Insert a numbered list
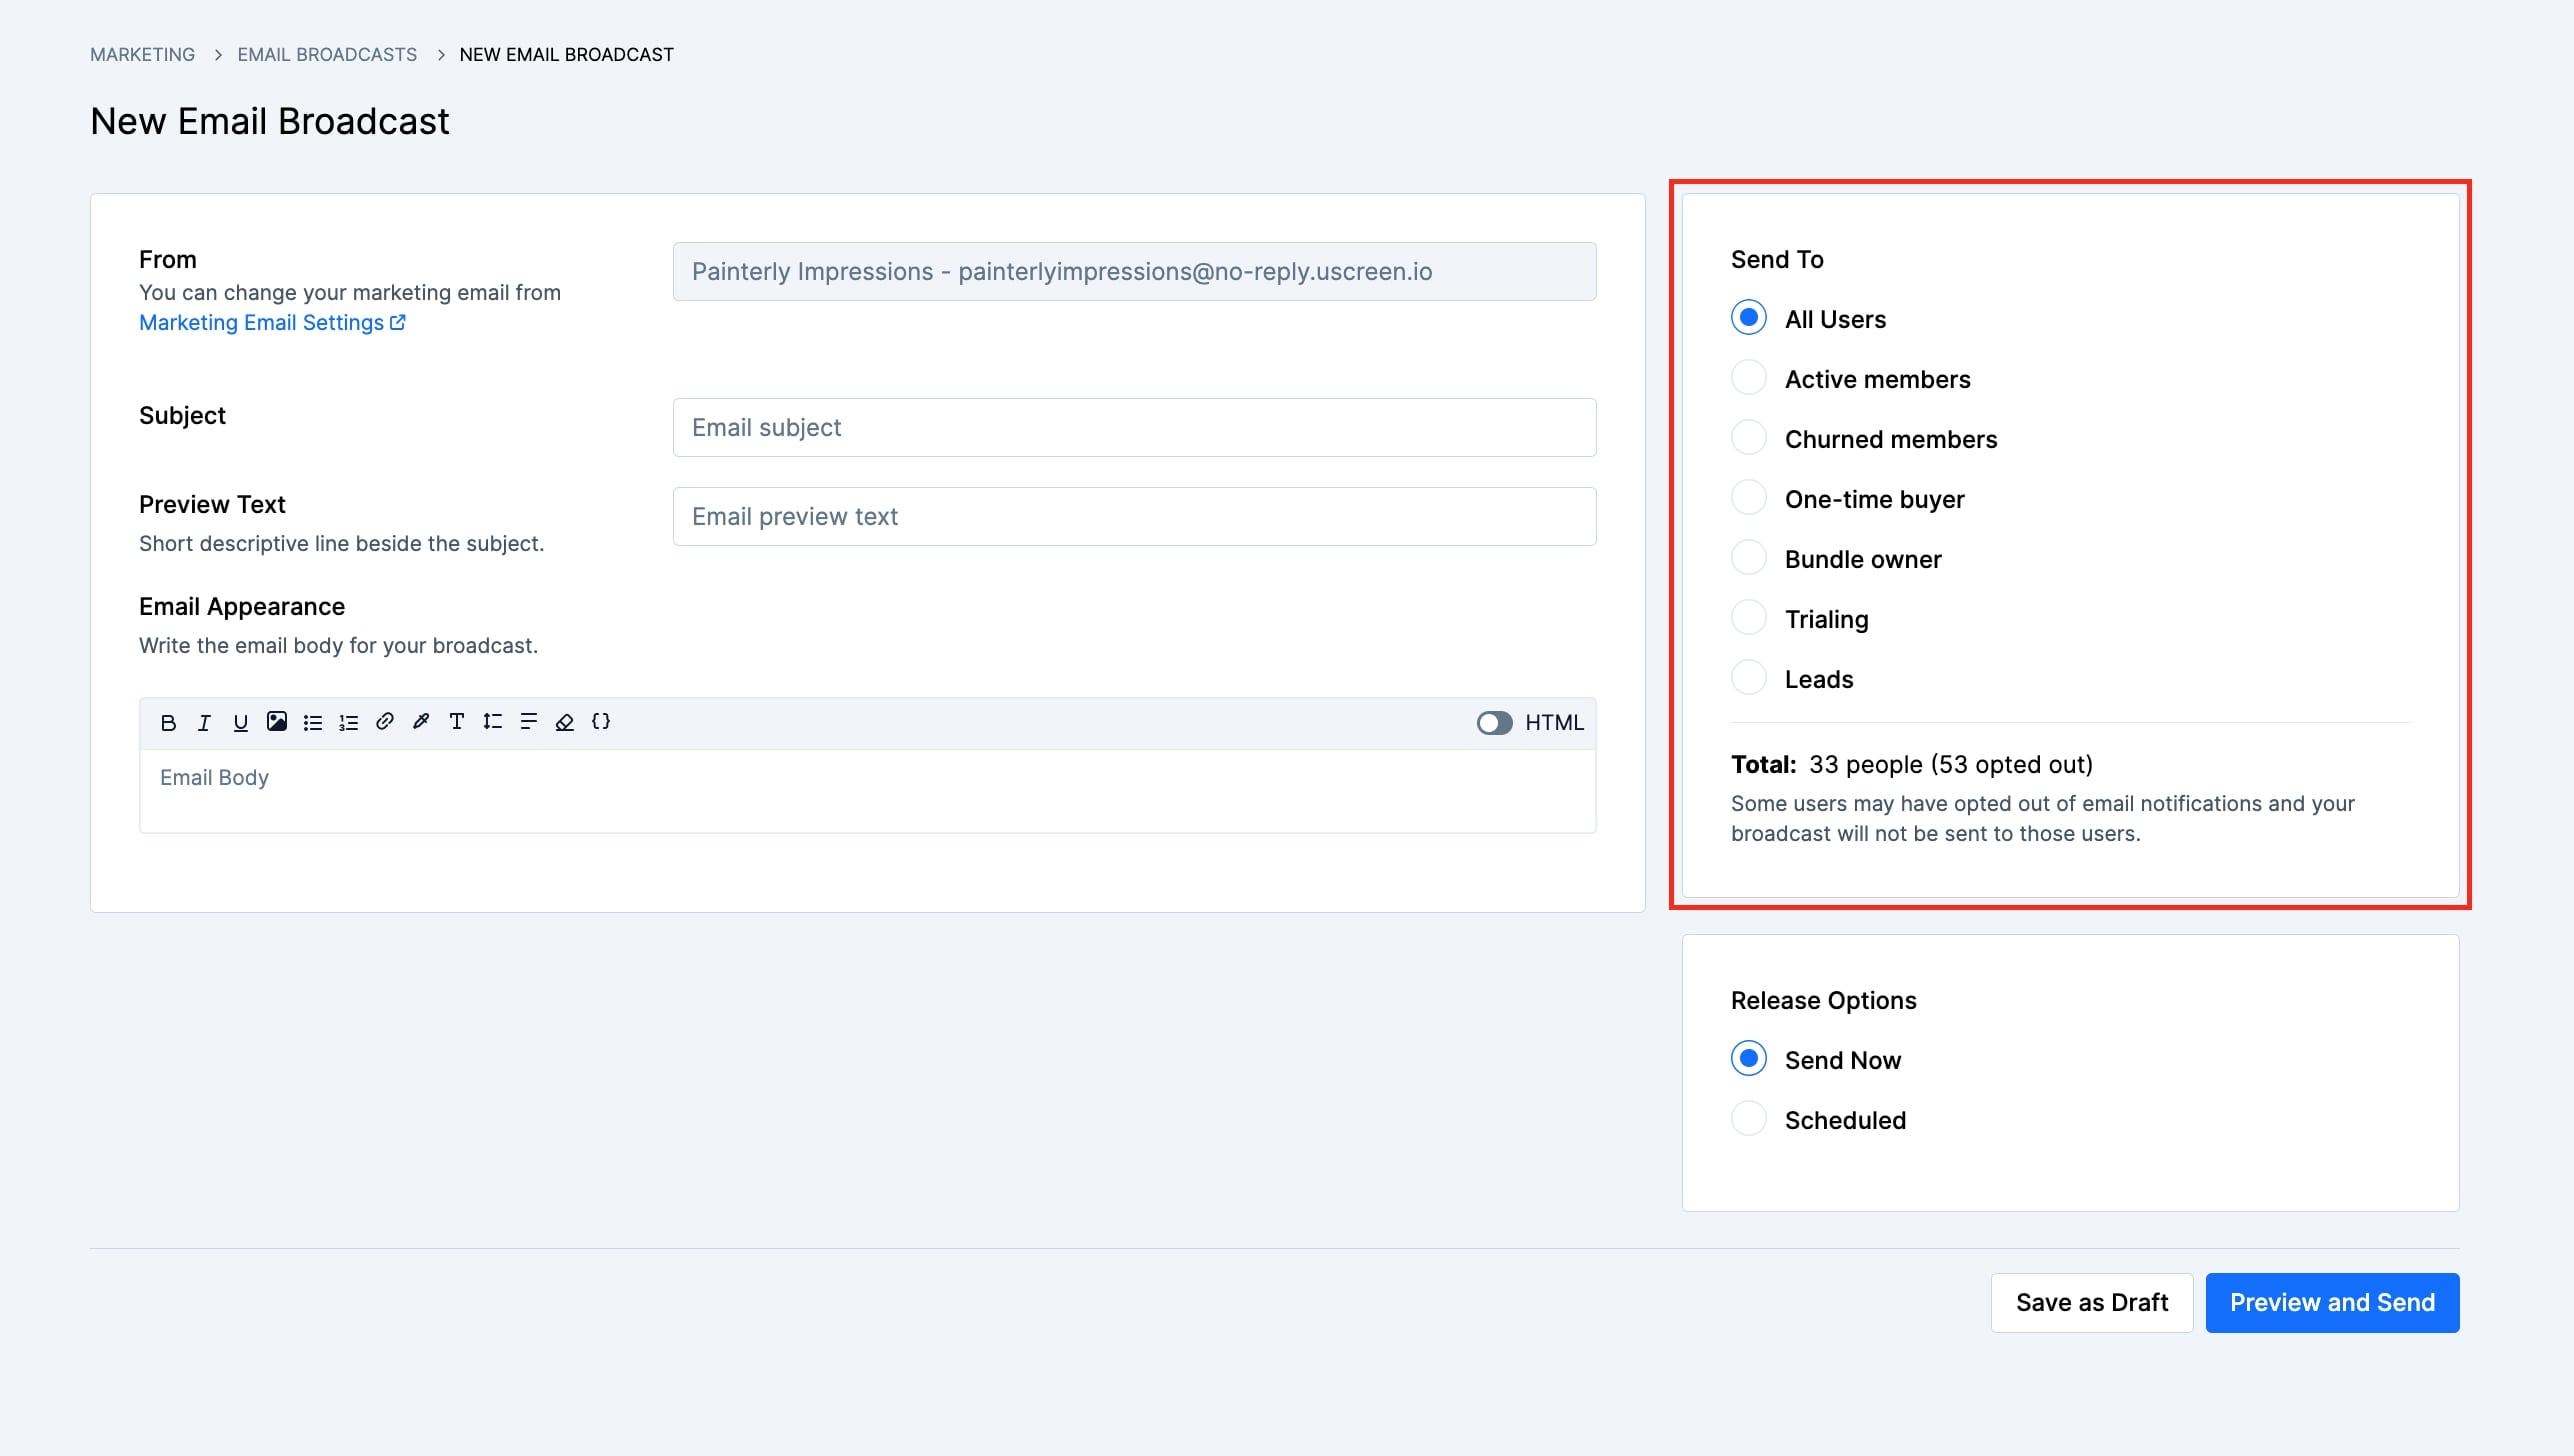Screen dimensions: 2574x1456 349,723
